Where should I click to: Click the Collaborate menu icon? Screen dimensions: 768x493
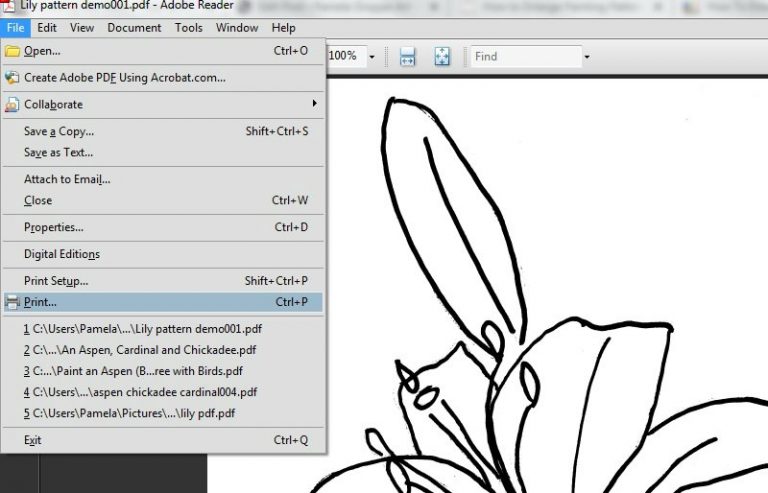click(12, 104)
